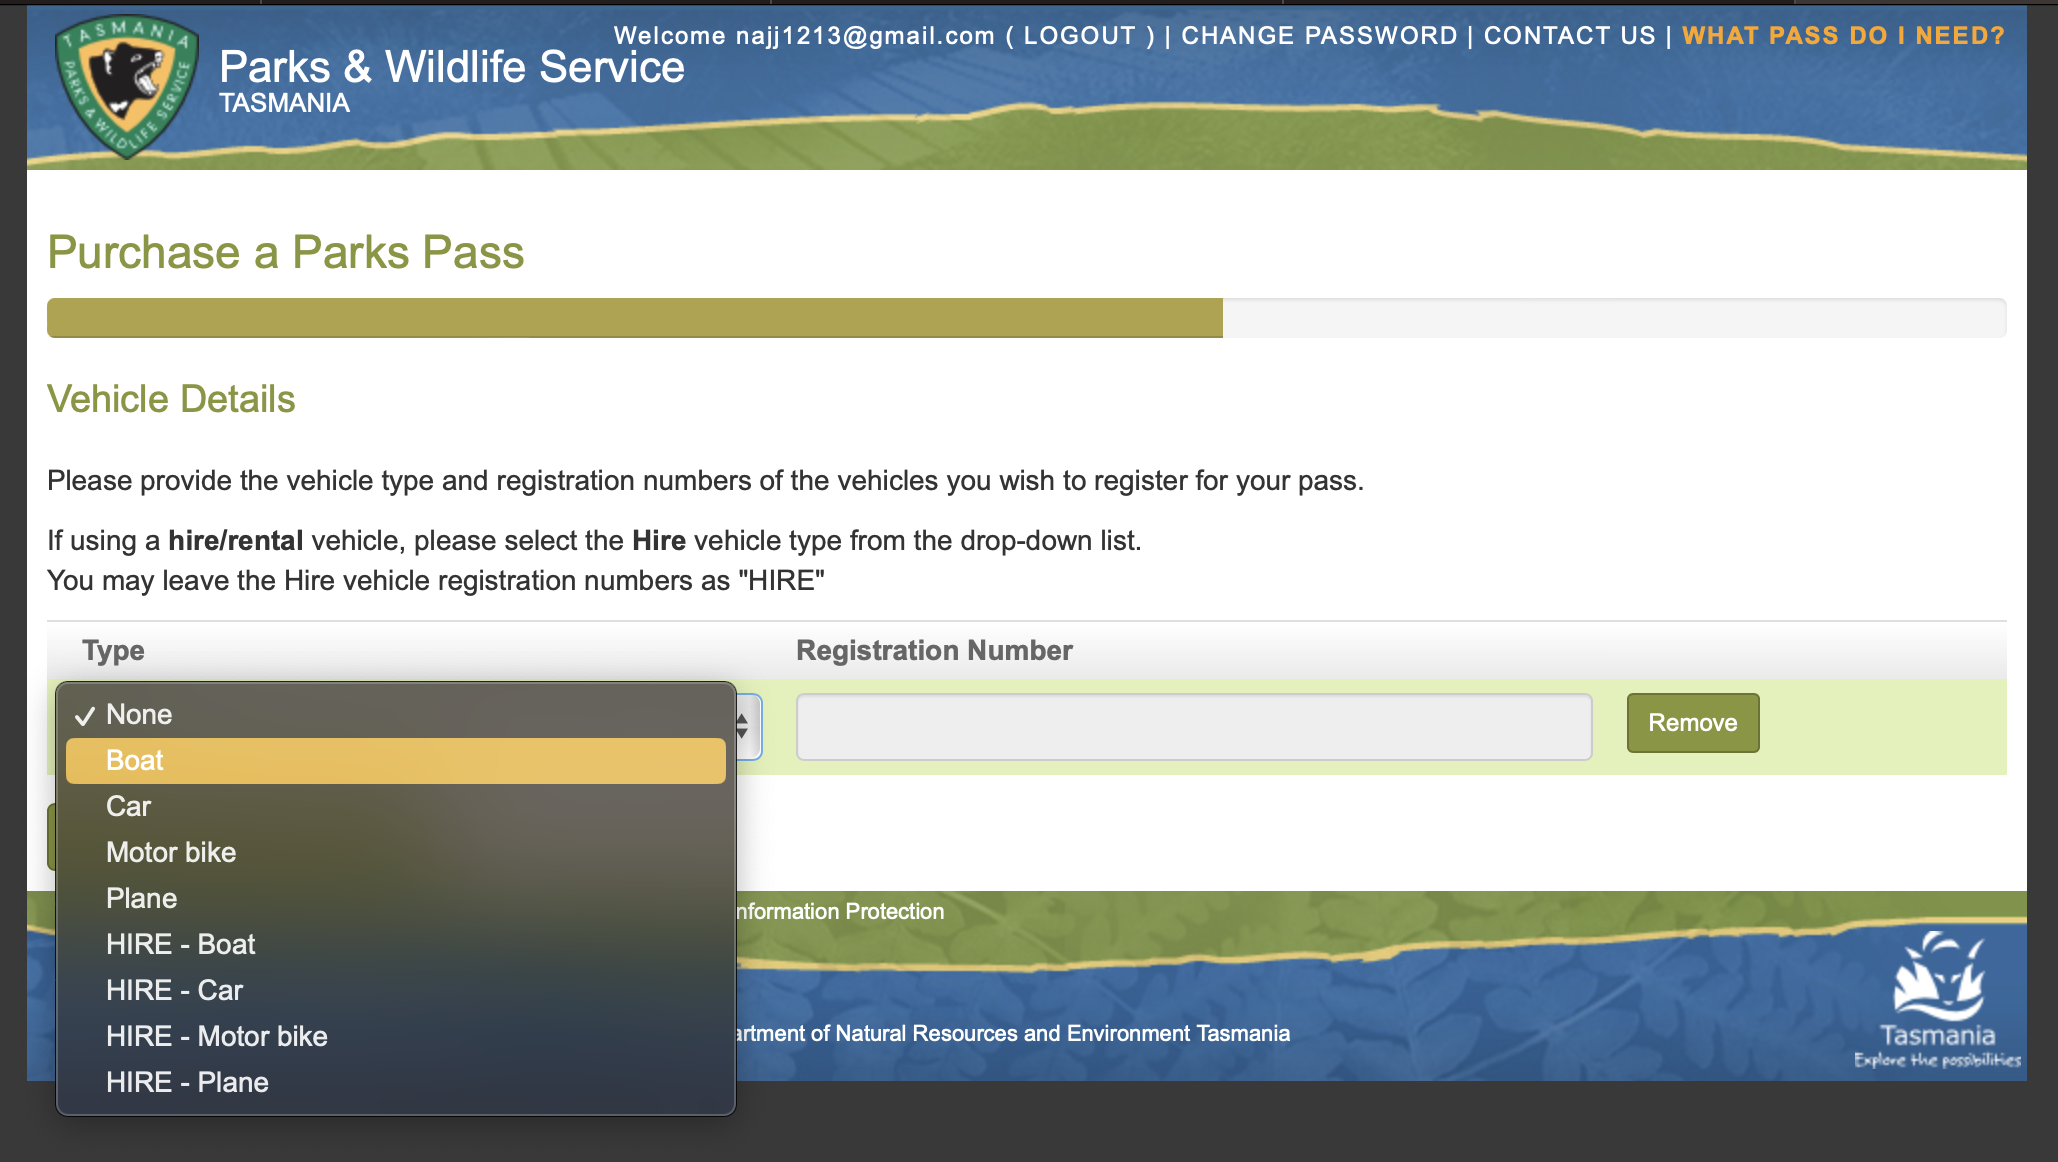Screen dimensions: 2058x1162
Task: Click the Tasmania Parks & Wildlife shield logo
Action: click(127, 85)
